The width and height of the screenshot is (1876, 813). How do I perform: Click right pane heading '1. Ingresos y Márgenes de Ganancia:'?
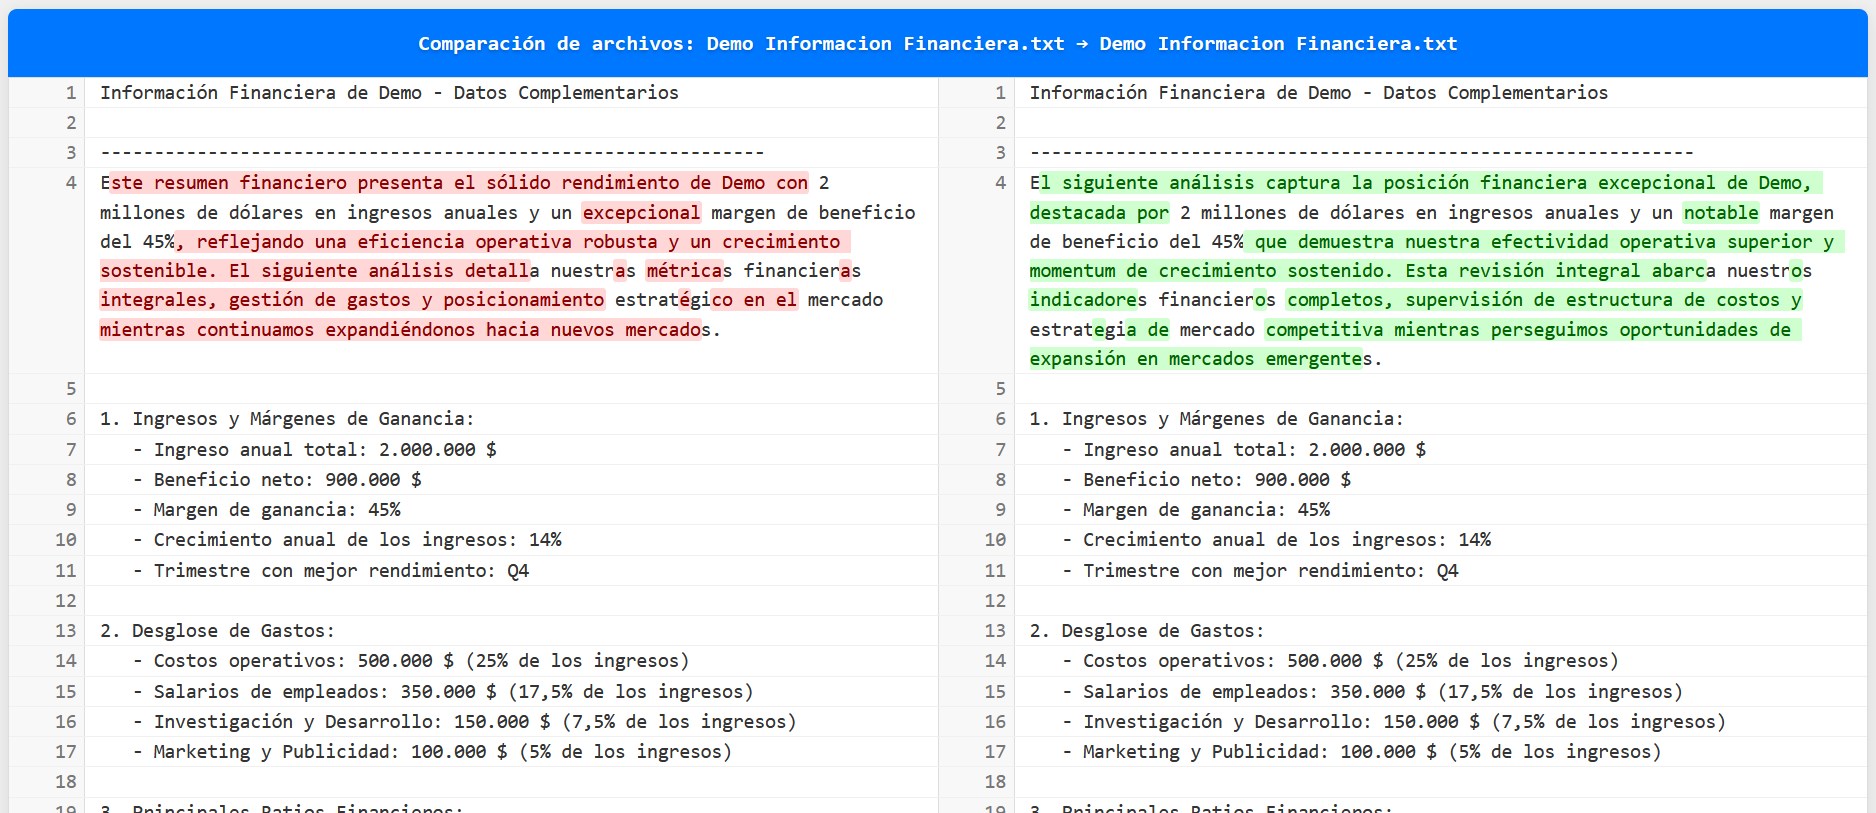coord(1217,418)
